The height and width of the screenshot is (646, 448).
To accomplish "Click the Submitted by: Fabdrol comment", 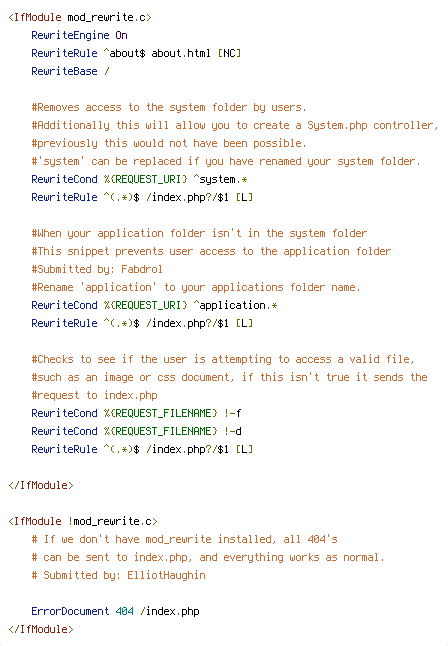I will coord(97,269).
